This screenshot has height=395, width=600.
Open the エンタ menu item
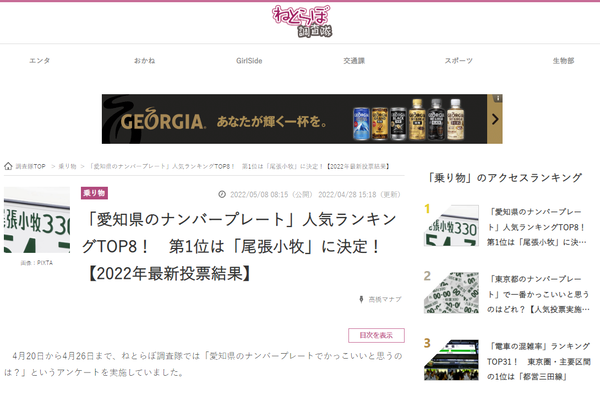tap(40, 60)
